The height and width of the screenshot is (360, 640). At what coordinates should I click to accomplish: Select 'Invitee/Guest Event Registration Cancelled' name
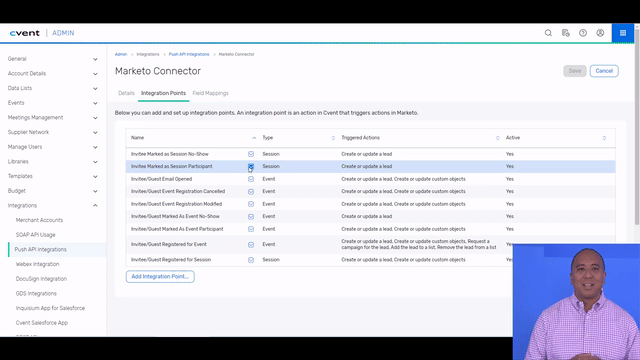(x=178, y=191)
